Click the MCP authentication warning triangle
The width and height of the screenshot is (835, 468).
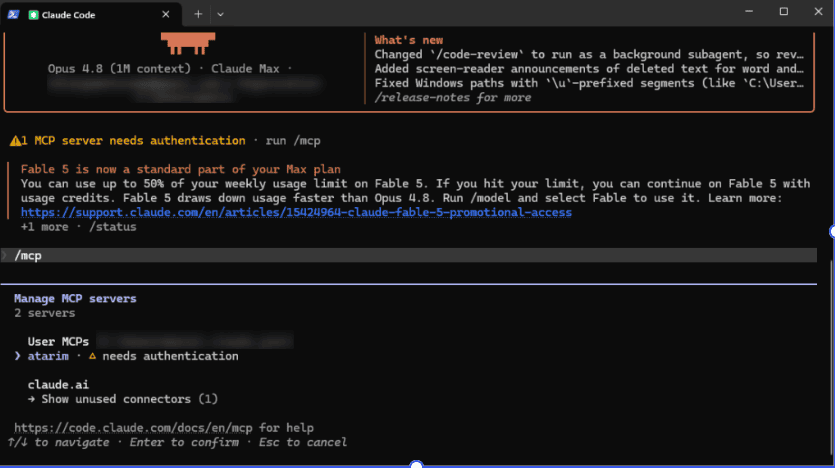pyautogui.click(x=15, y=141)
